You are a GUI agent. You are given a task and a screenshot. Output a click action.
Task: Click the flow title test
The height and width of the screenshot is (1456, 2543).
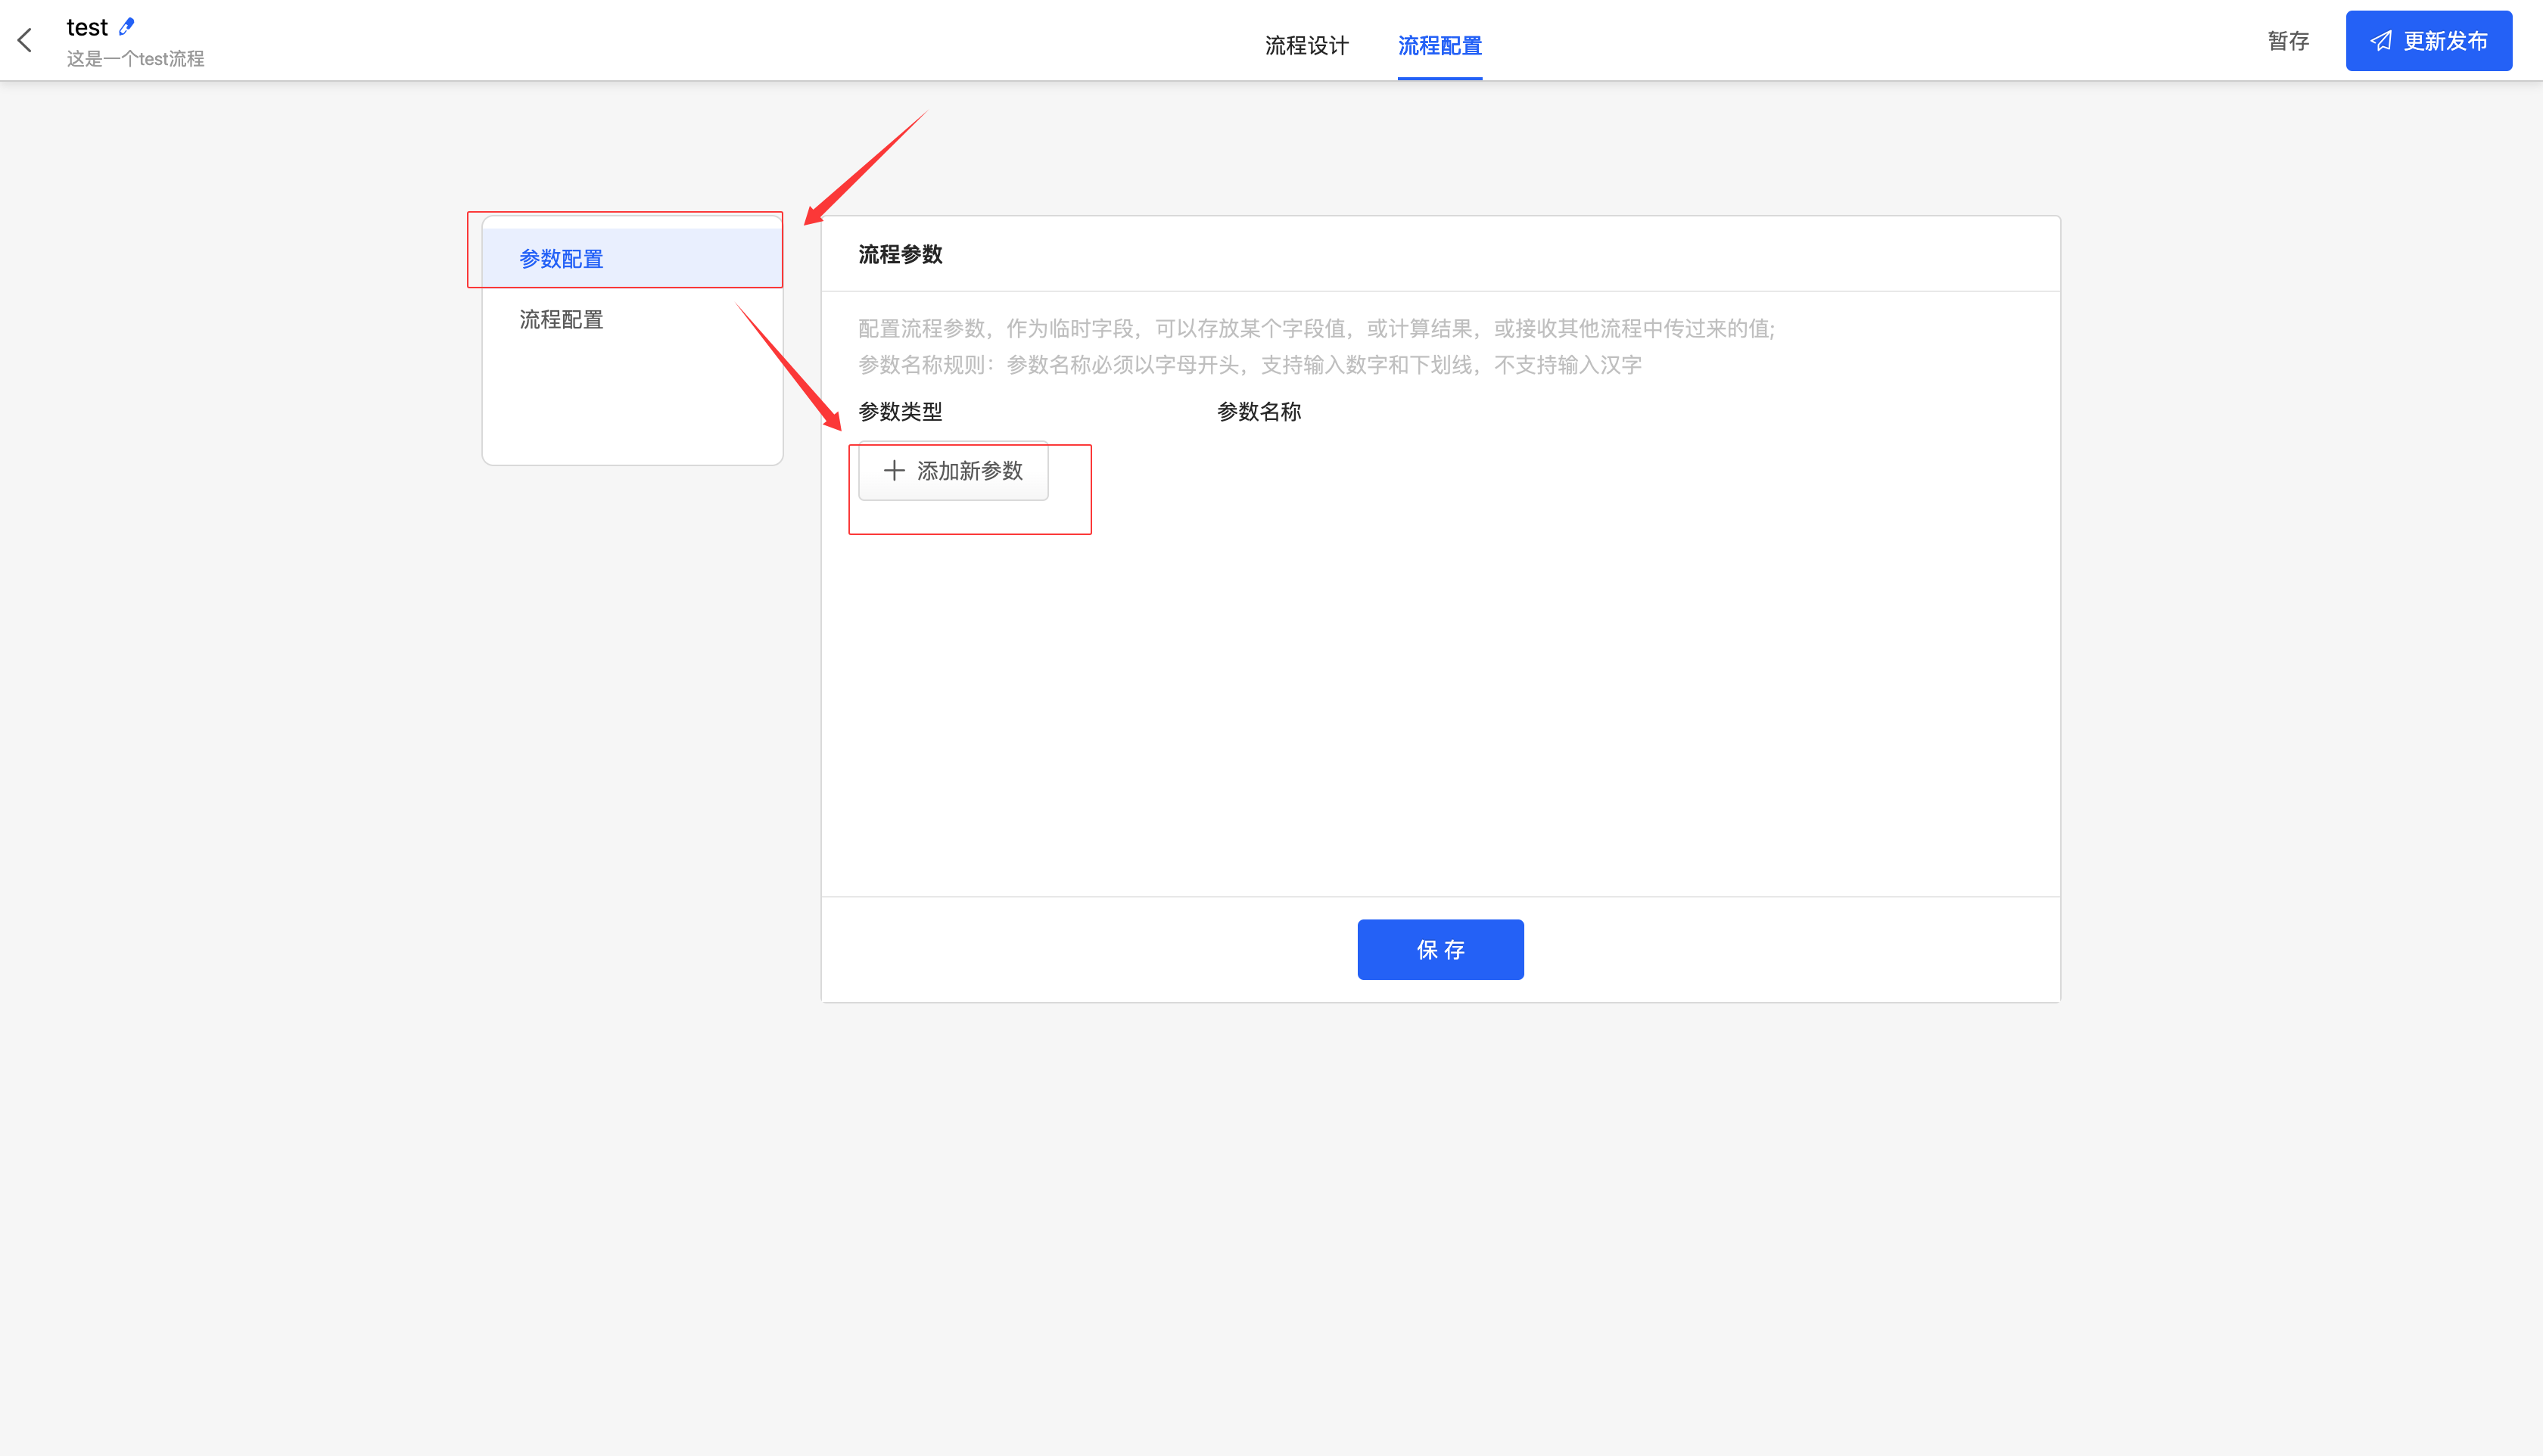pyautogui.click(x=87, y=27)
